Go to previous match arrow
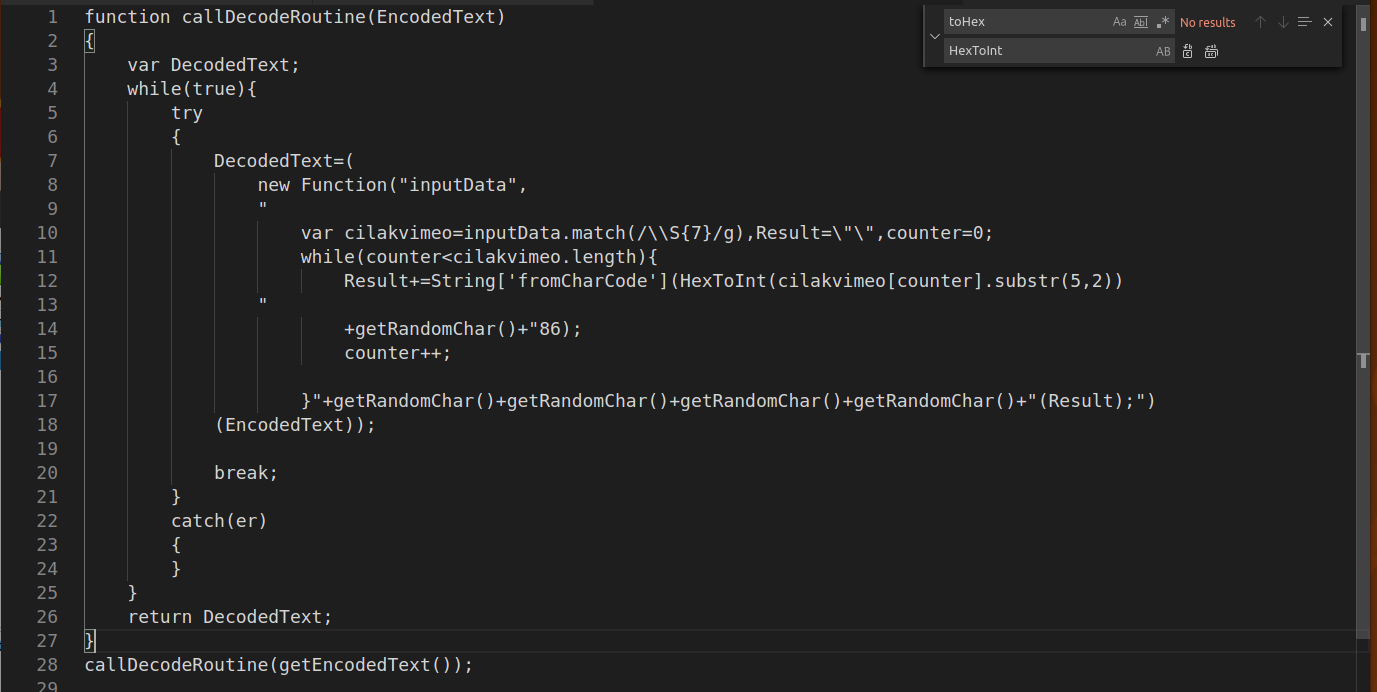The width and height of the screenshot is (1377, 692). (x=1260, y=22)
